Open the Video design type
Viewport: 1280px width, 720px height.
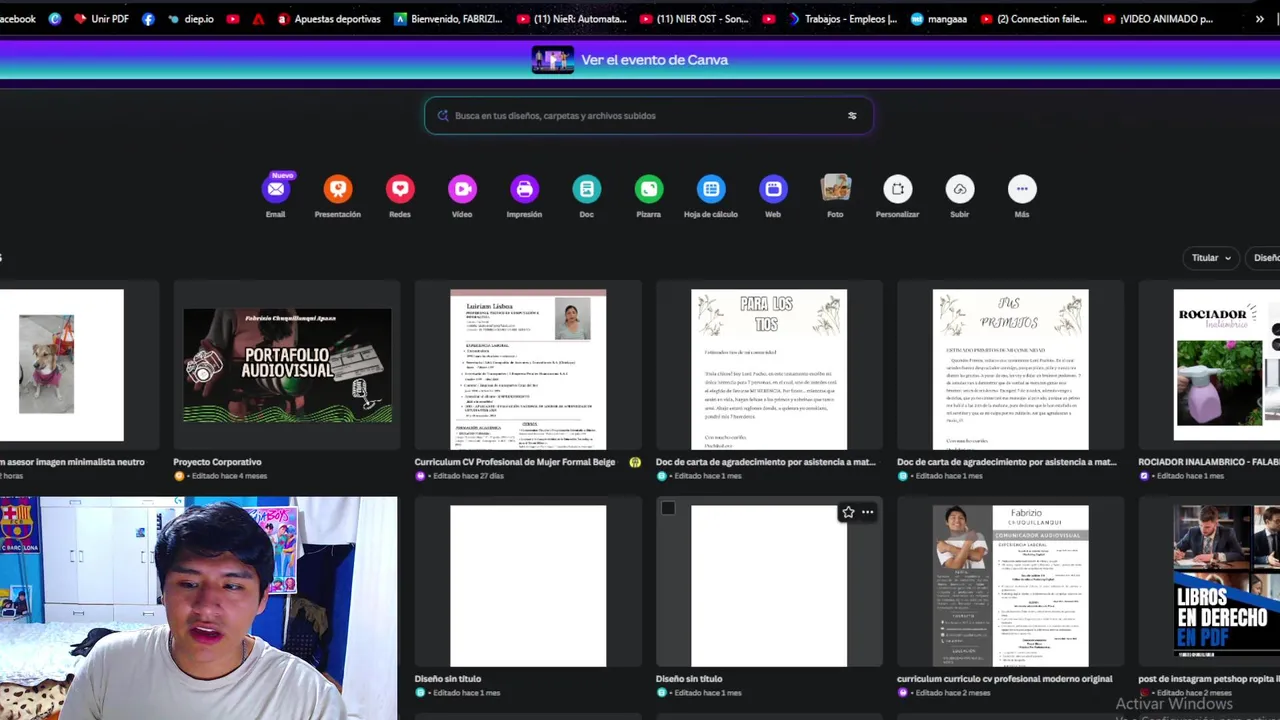[x=462, y=189]
